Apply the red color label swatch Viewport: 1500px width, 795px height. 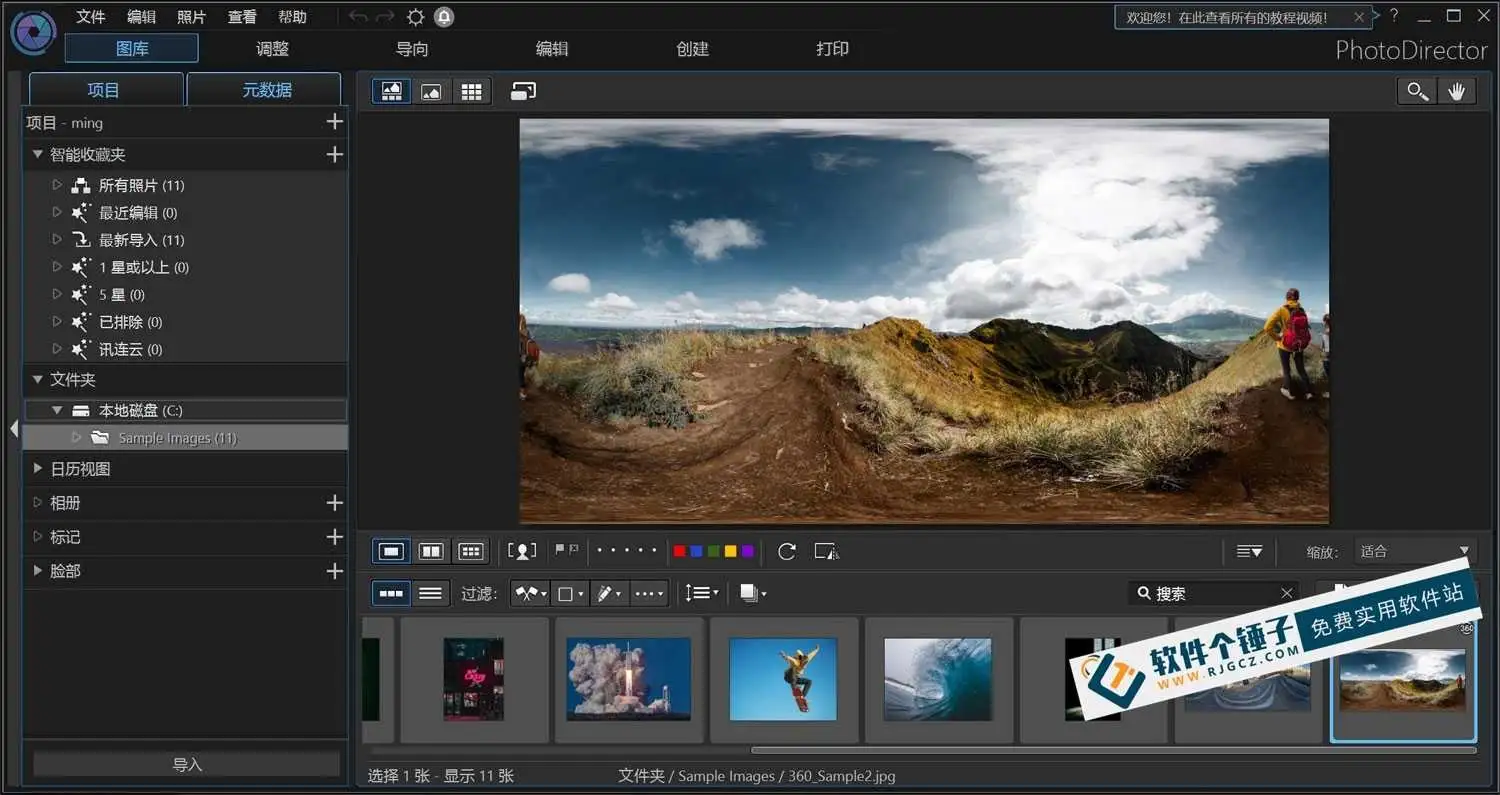tap(680, 550)
